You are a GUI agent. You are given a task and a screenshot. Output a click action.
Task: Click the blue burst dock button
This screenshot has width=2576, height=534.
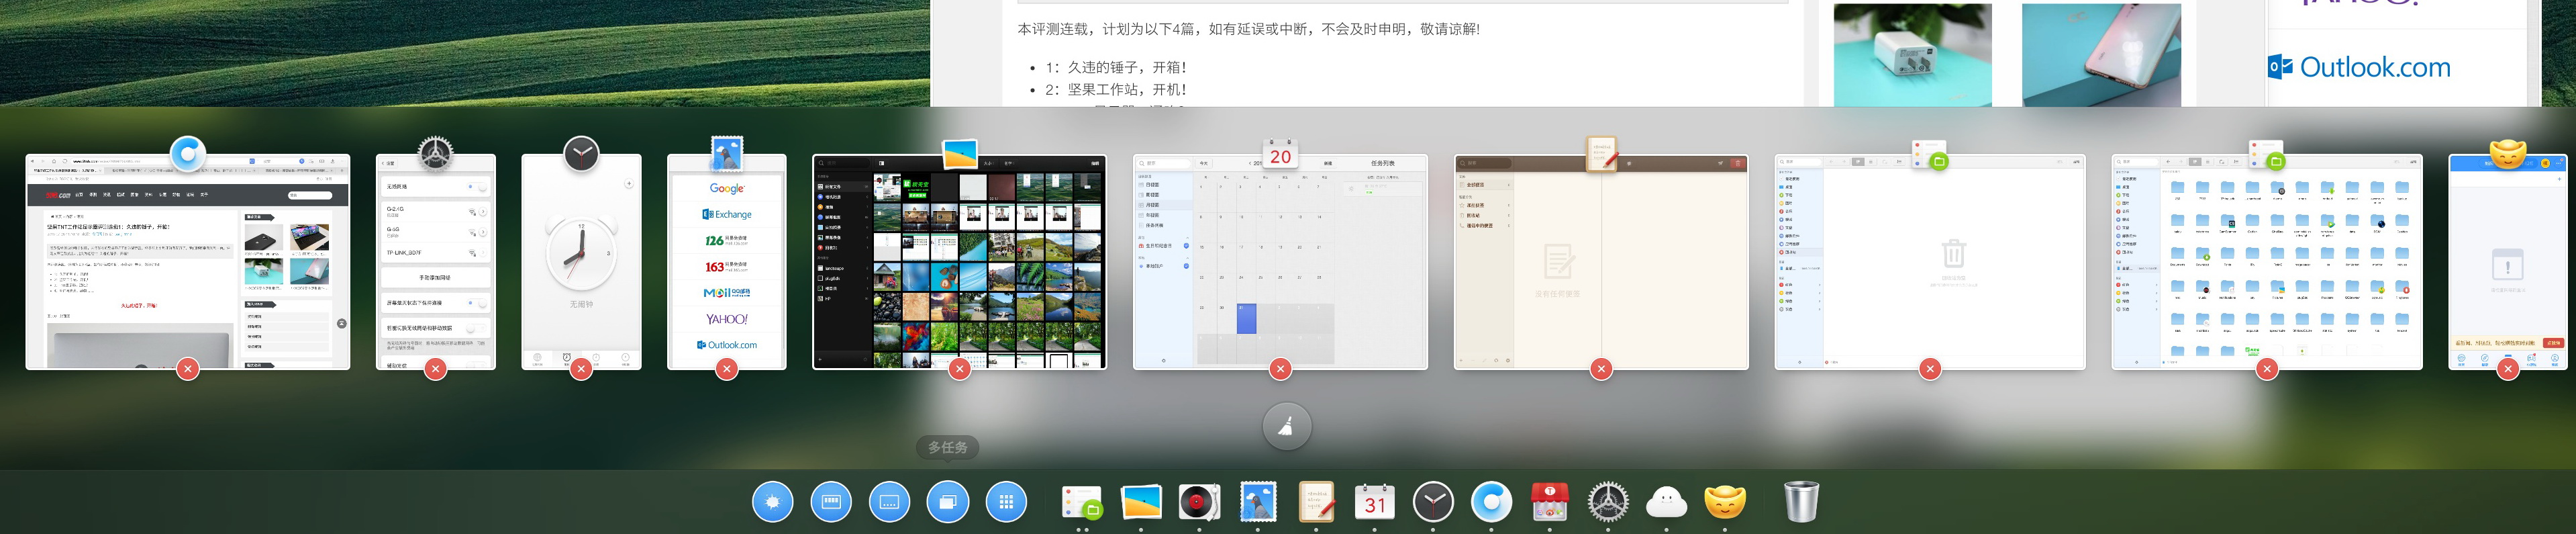point(773,502)
